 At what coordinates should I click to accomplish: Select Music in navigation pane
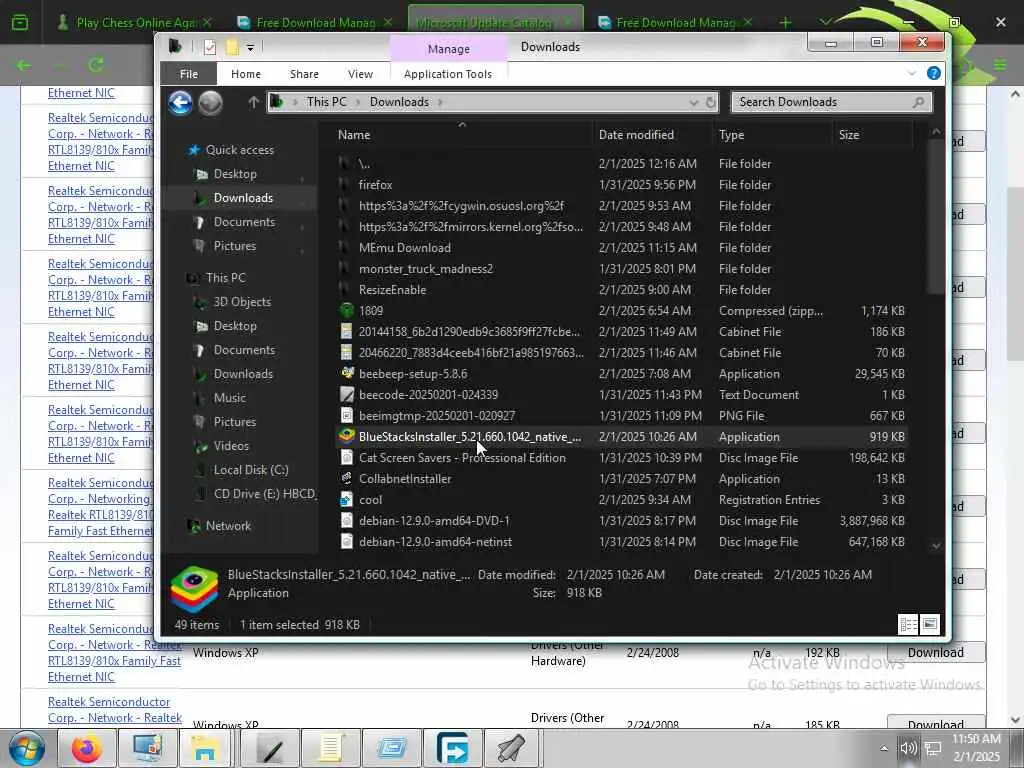pos(229,398)
